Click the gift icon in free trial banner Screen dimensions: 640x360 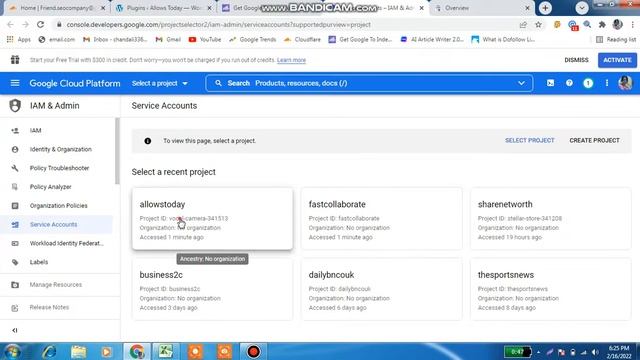tap(15, 60)
